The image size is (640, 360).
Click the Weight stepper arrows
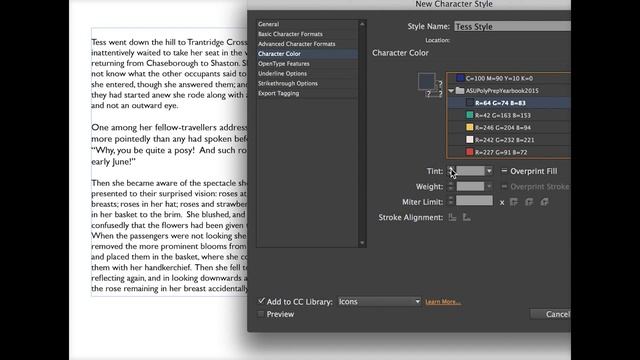coord(451,187)
